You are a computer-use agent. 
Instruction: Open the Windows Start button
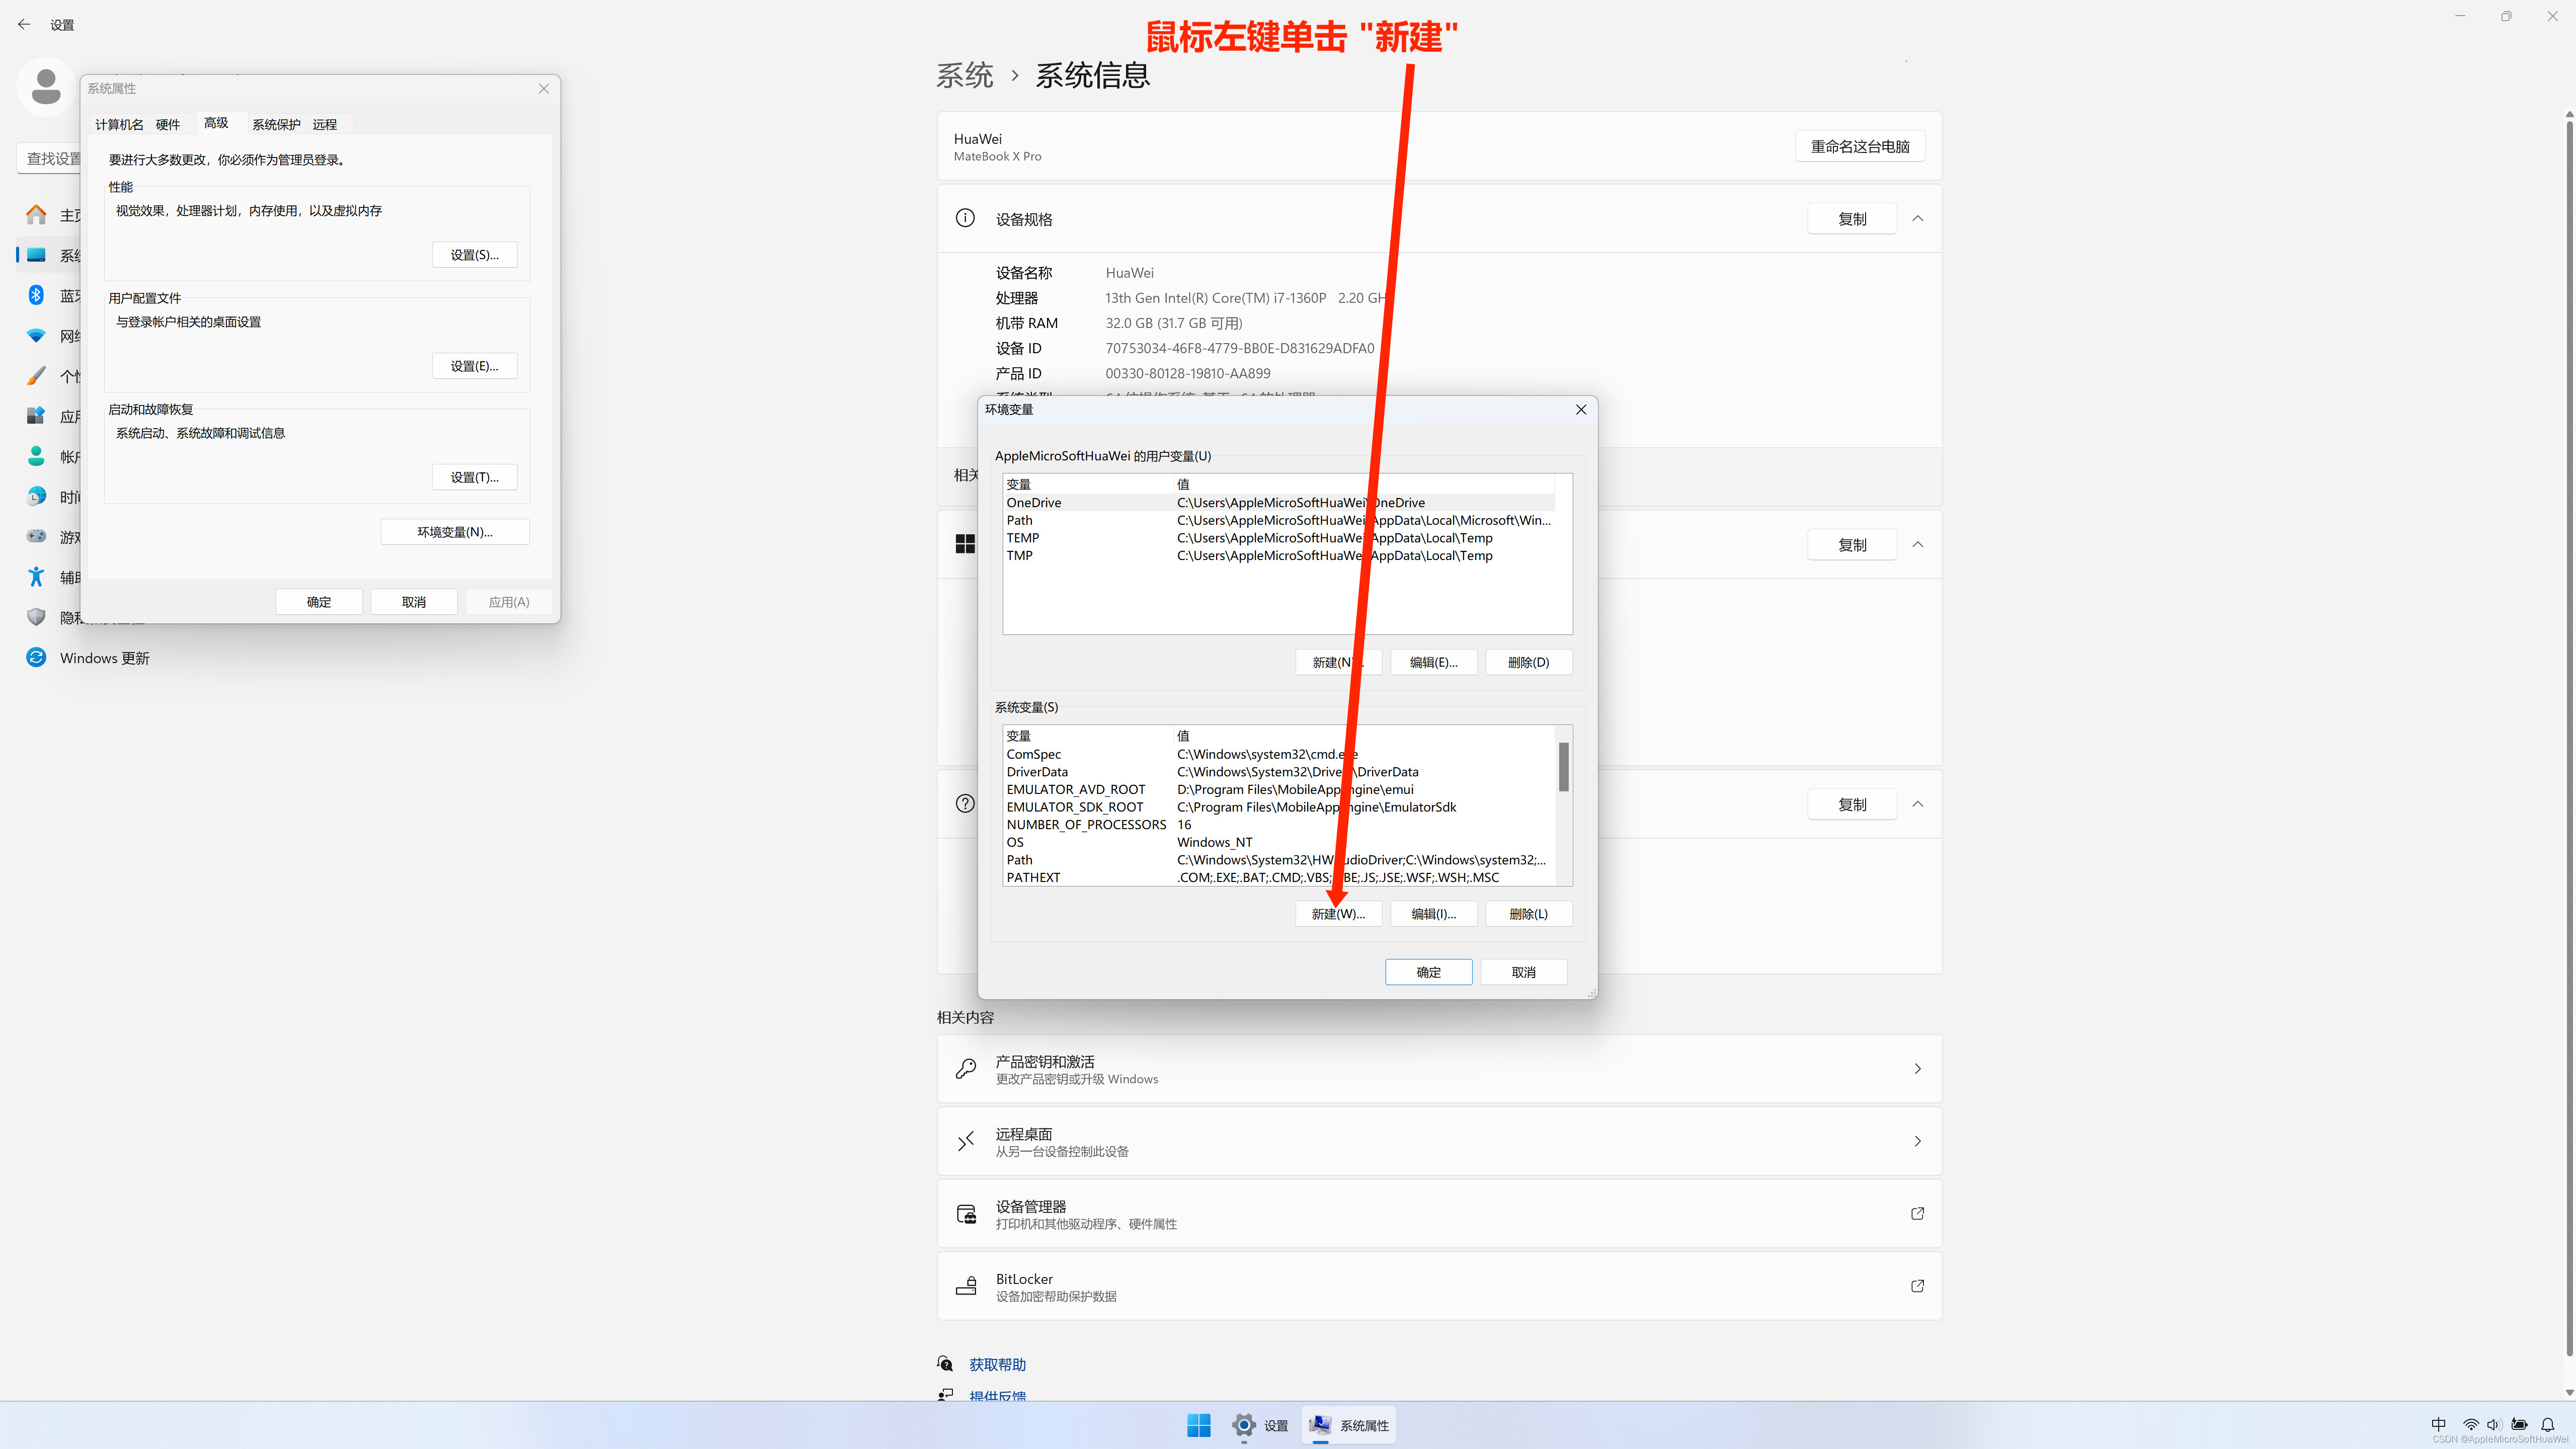click(x=1198, y=1425)
